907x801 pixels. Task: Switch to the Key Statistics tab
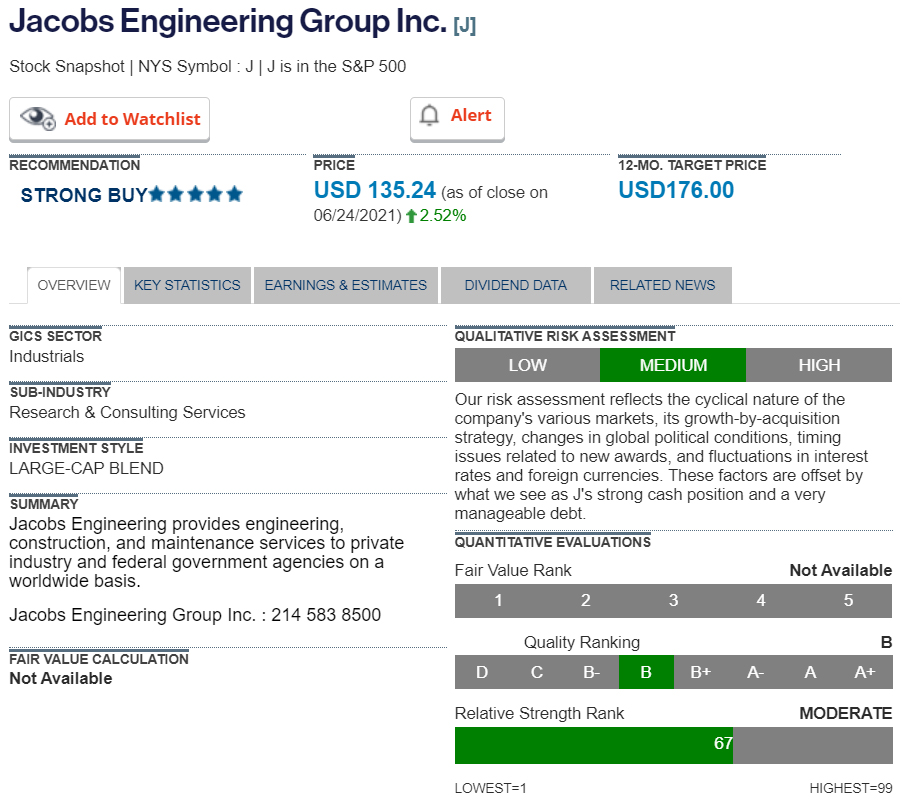pos(187,285)
